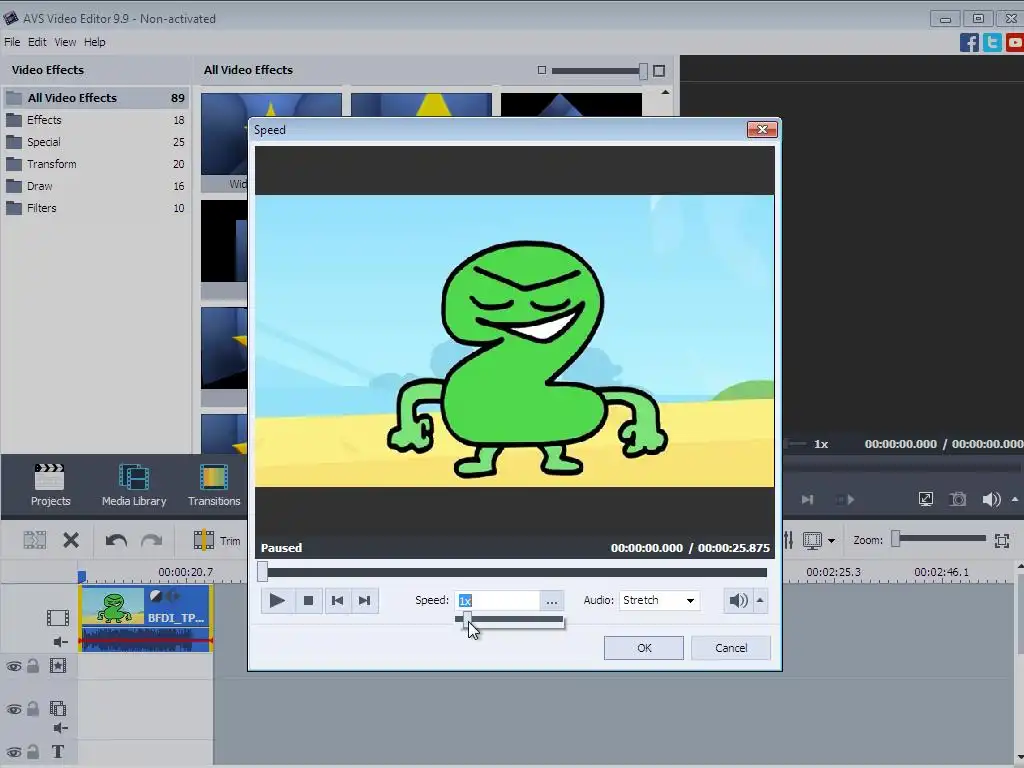Click timeline playhead marker

coord(82,577)
